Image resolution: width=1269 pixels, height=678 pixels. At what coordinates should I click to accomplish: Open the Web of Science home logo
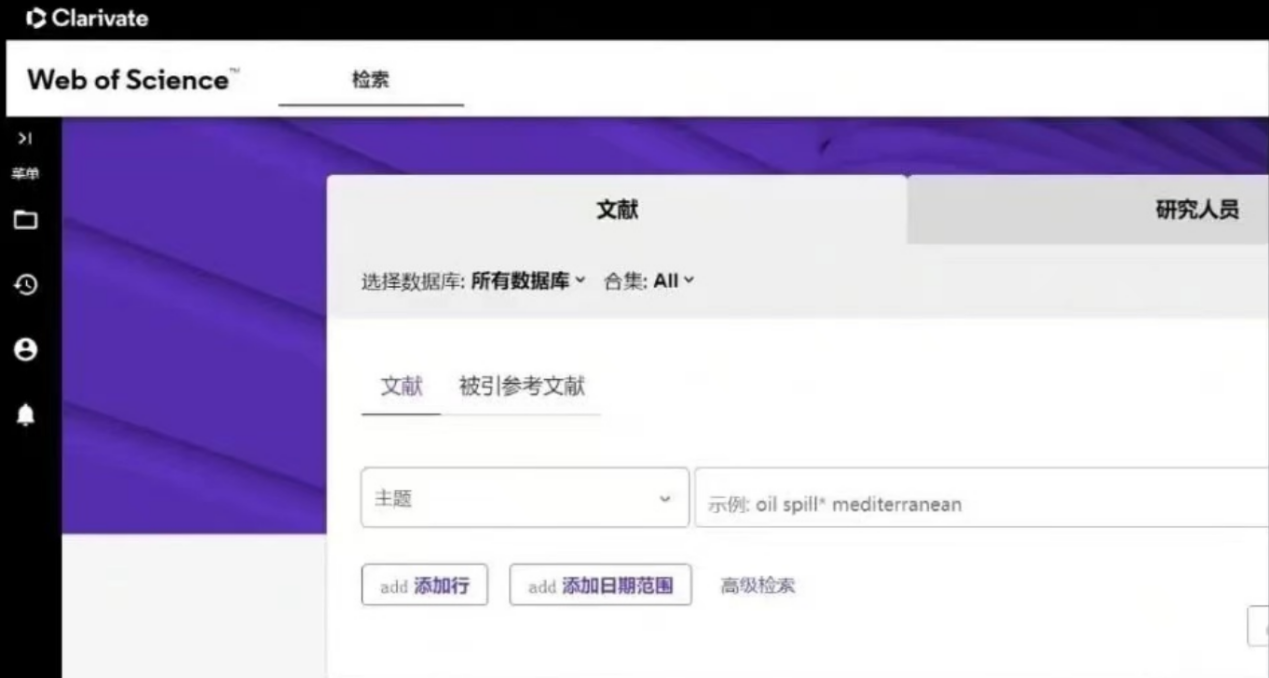click(x=133, y=80)
